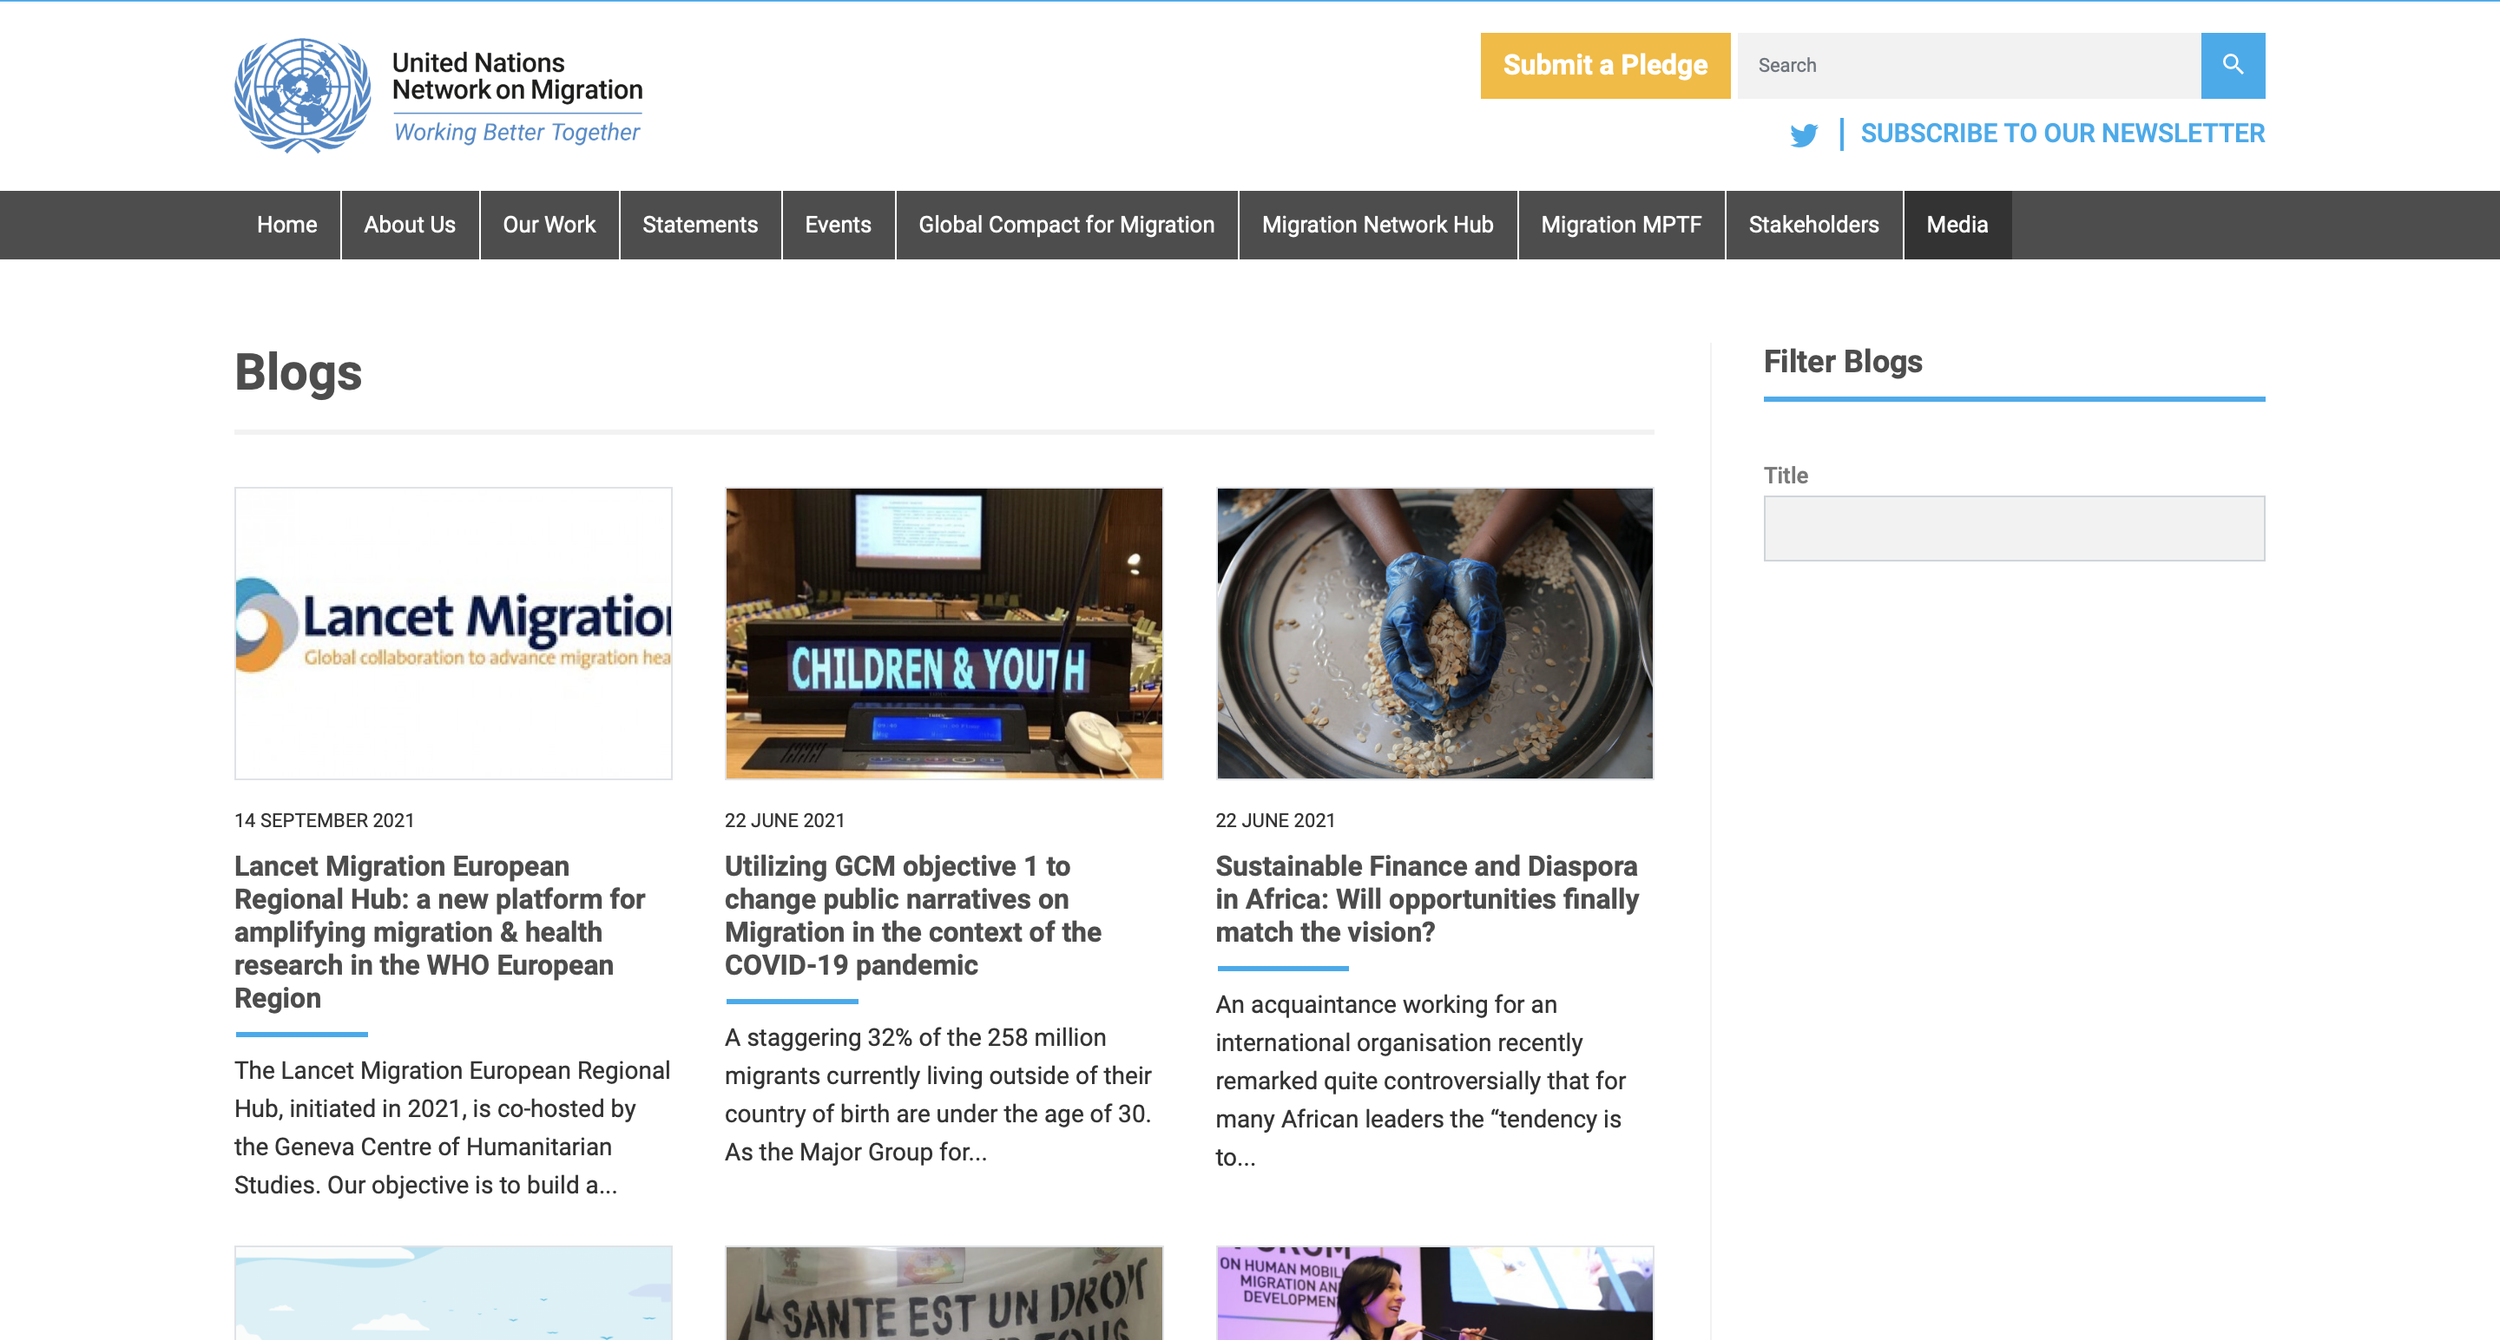This screenshot has width=2500, height=1340.
Task: Open the Twitter bird icon link
Action: click(1803, 135)
